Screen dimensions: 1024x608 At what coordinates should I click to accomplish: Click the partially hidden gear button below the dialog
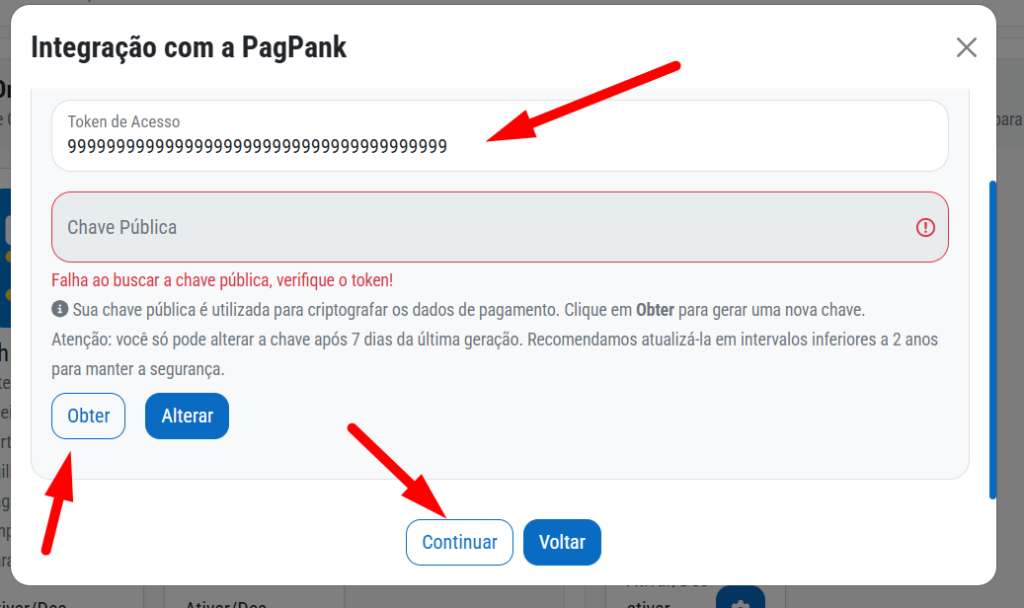(x=740, y=598)
